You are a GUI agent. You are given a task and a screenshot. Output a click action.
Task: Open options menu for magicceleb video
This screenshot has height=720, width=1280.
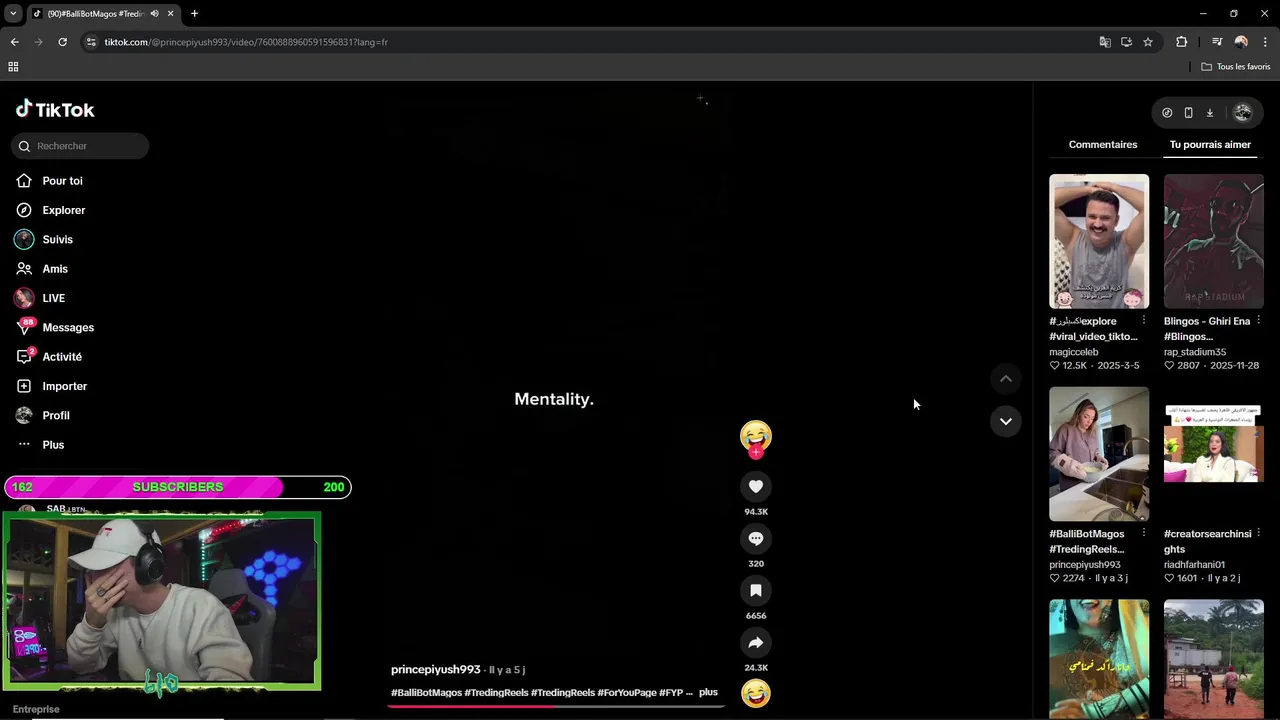(1144, 321)
